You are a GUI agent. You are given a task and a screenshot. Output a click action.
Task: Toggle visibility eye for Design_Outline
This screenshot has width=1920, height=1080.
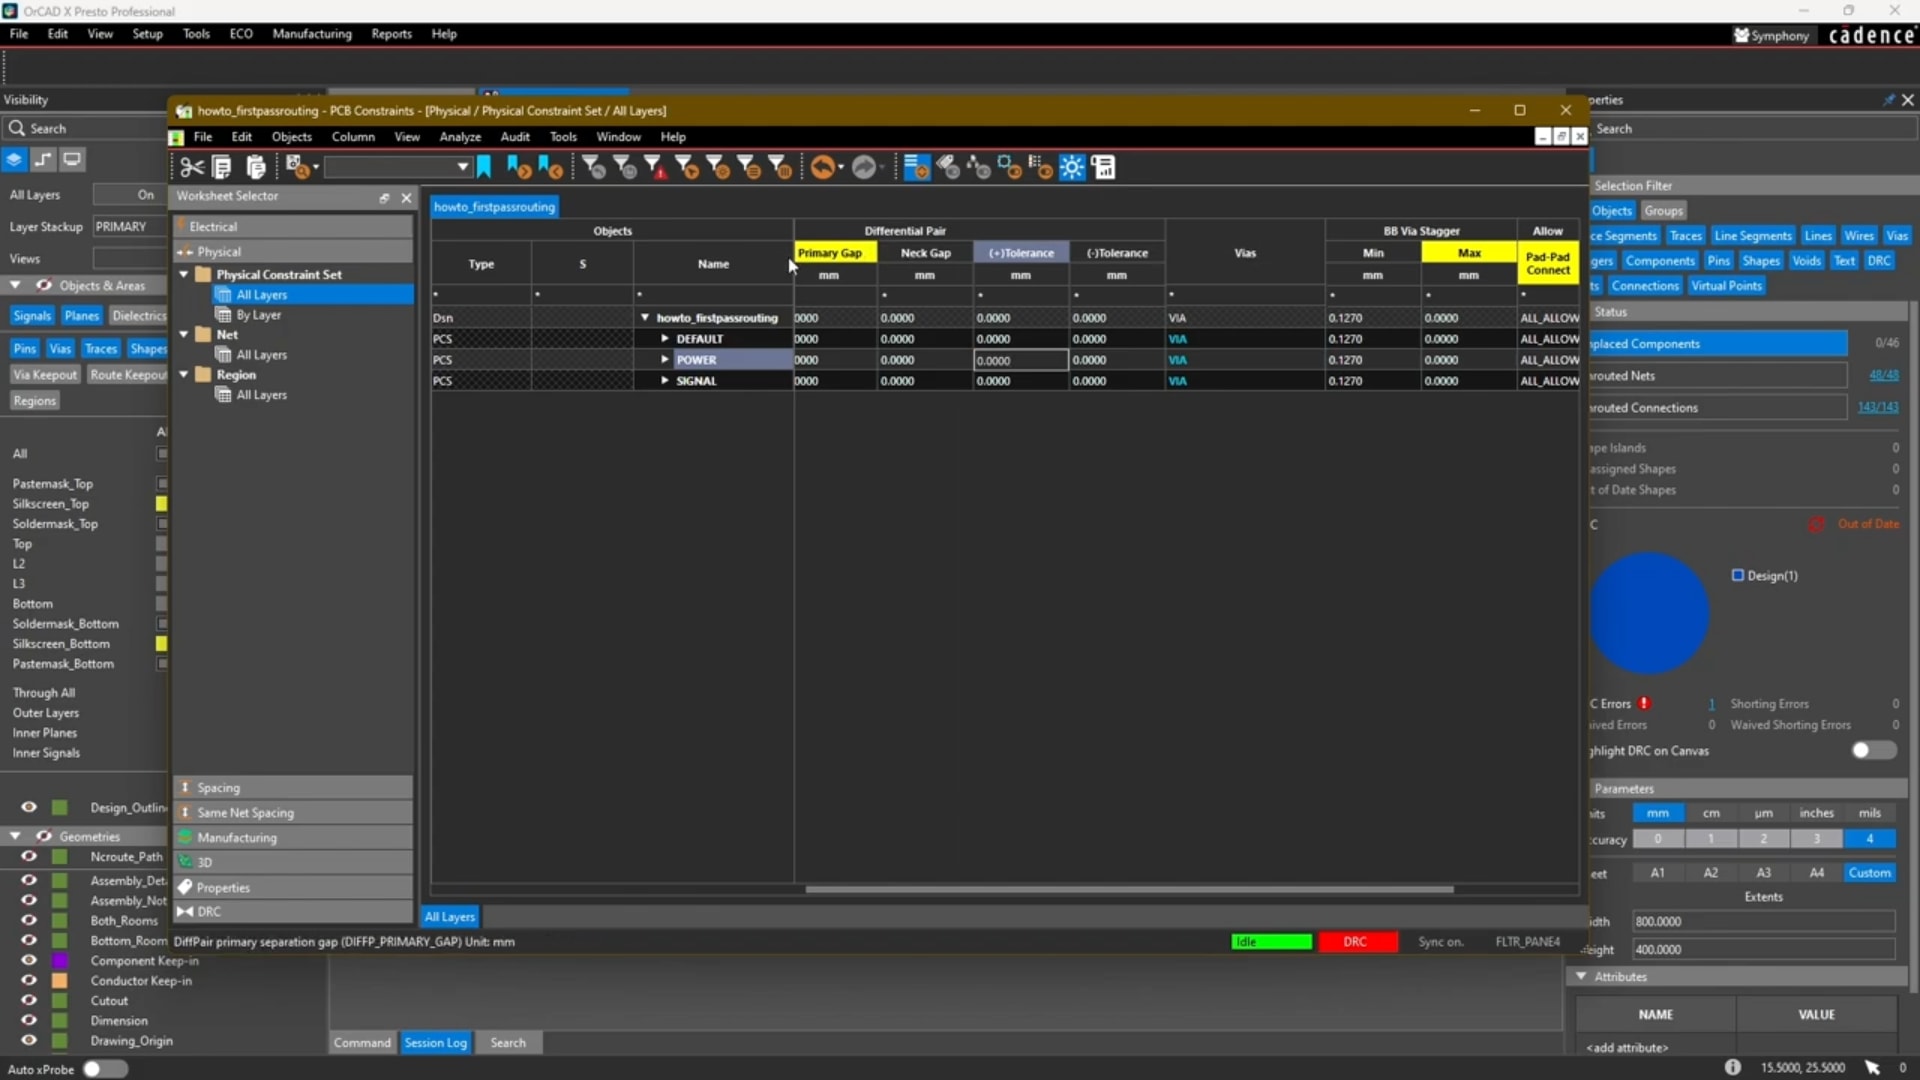pyautogui.click(x=29, y=807)
